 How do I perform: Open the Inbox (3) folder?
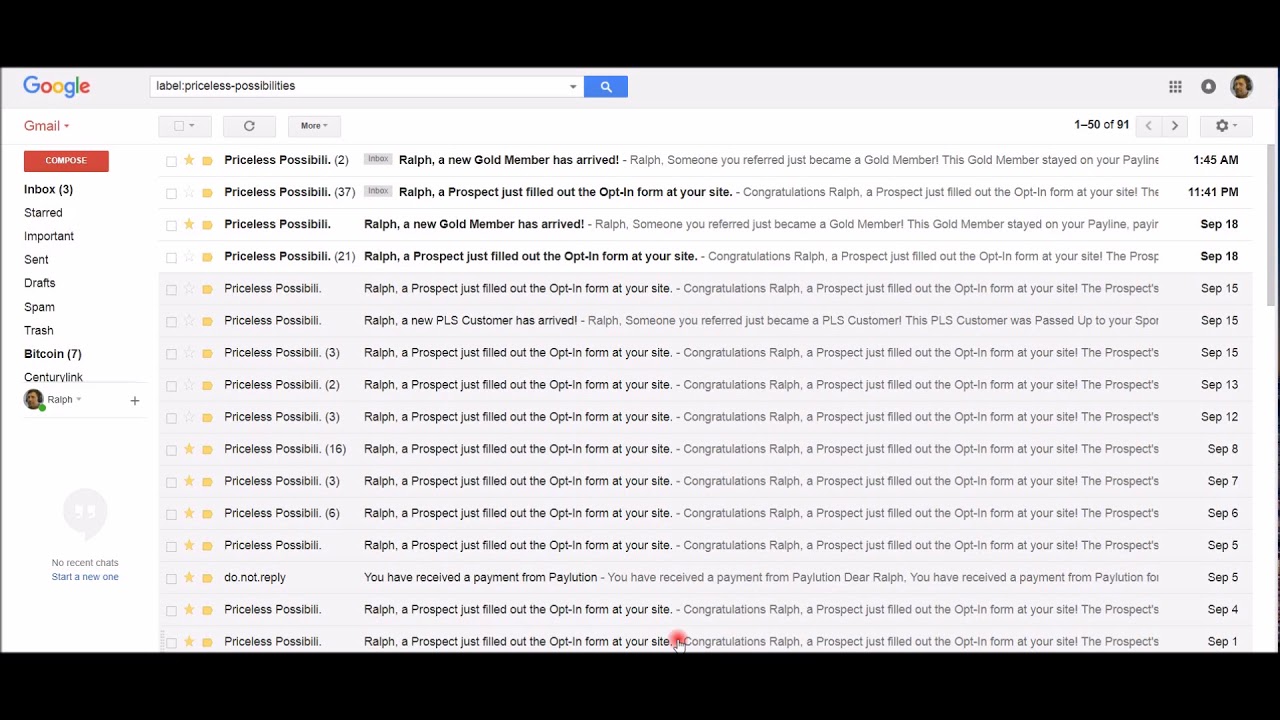[x=48, y=189]
